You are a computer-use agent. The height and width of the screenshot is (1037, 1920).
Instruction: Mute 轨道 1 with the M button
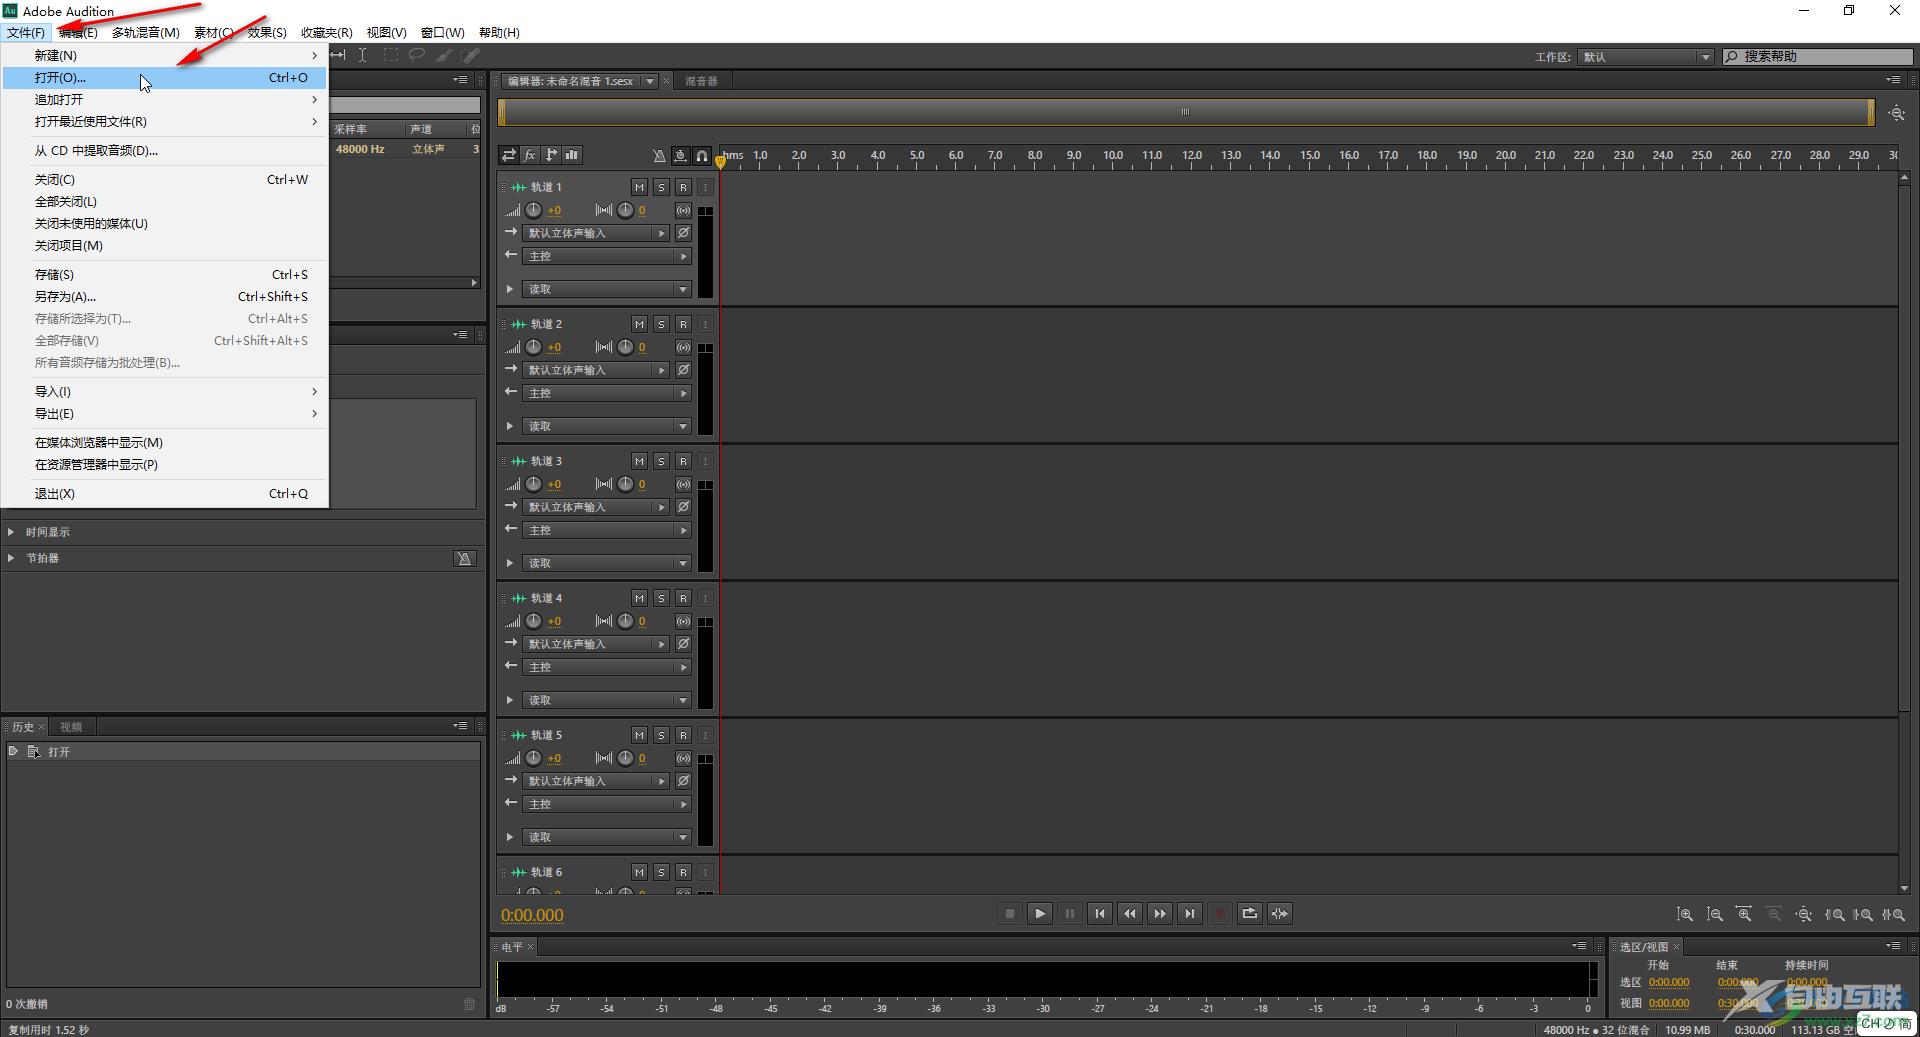(639, 187)
